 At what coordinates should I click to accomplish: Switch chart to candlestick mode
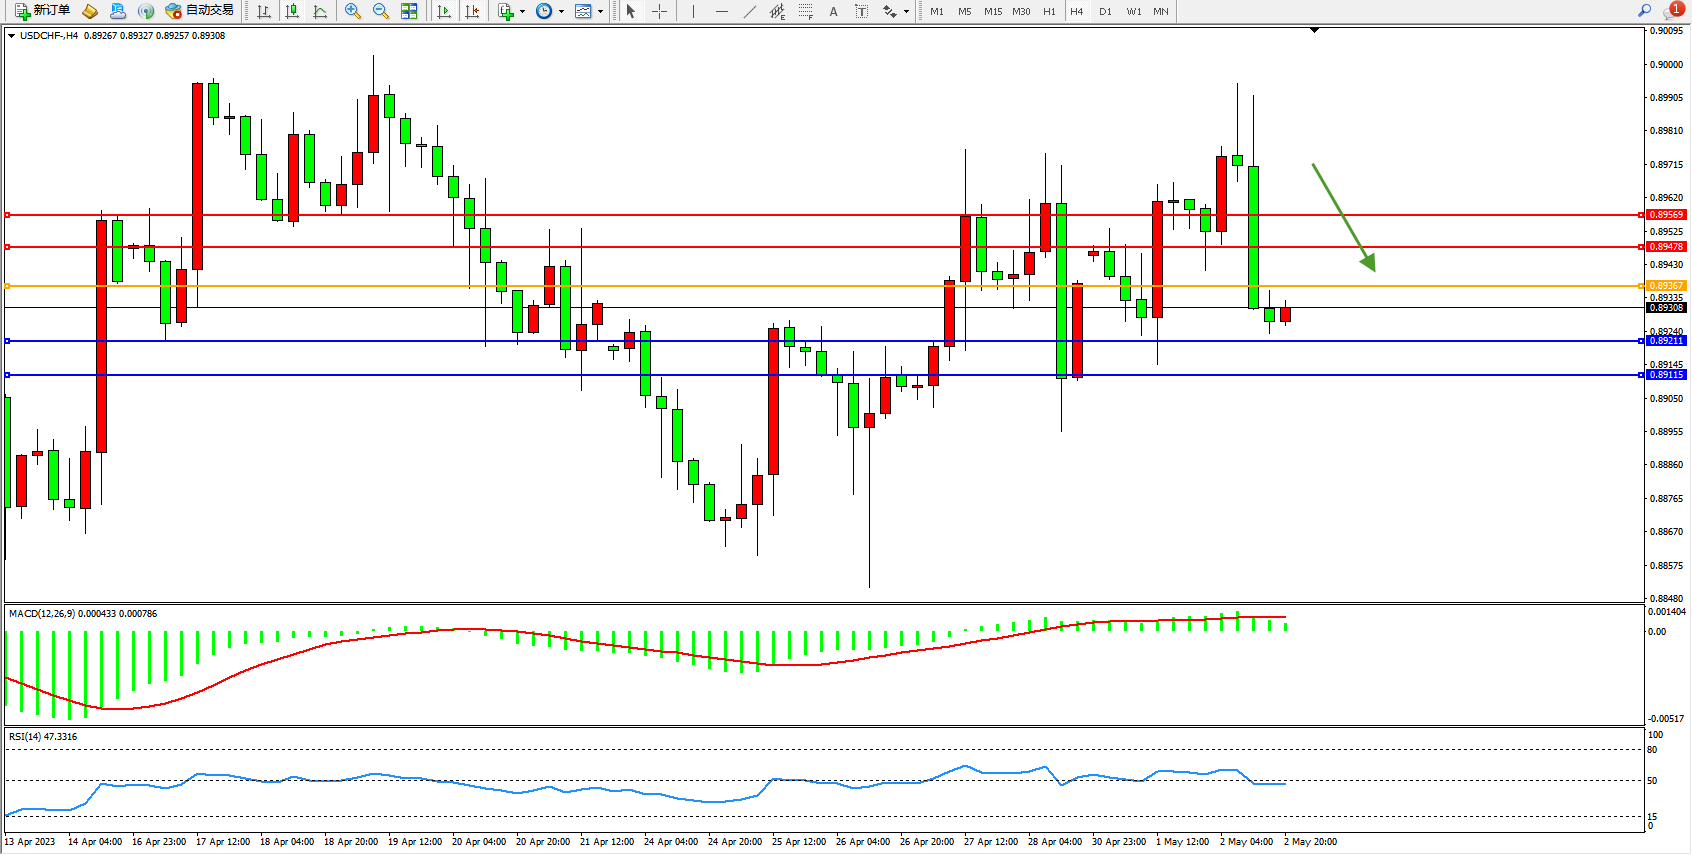(292, 11)
